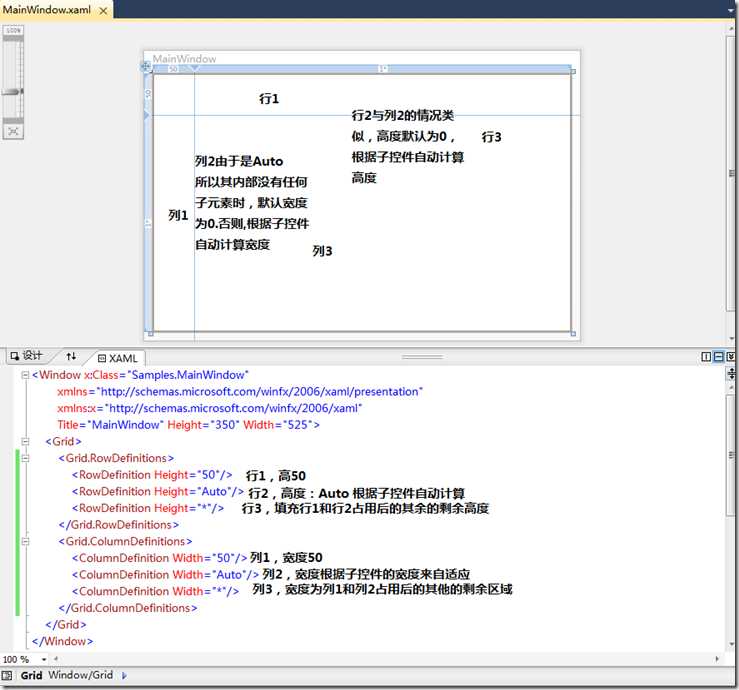Viewport: 739px width, 690px height.
Task: Click the splitter grip between design and XAML
Action: [x=422, y=357]
